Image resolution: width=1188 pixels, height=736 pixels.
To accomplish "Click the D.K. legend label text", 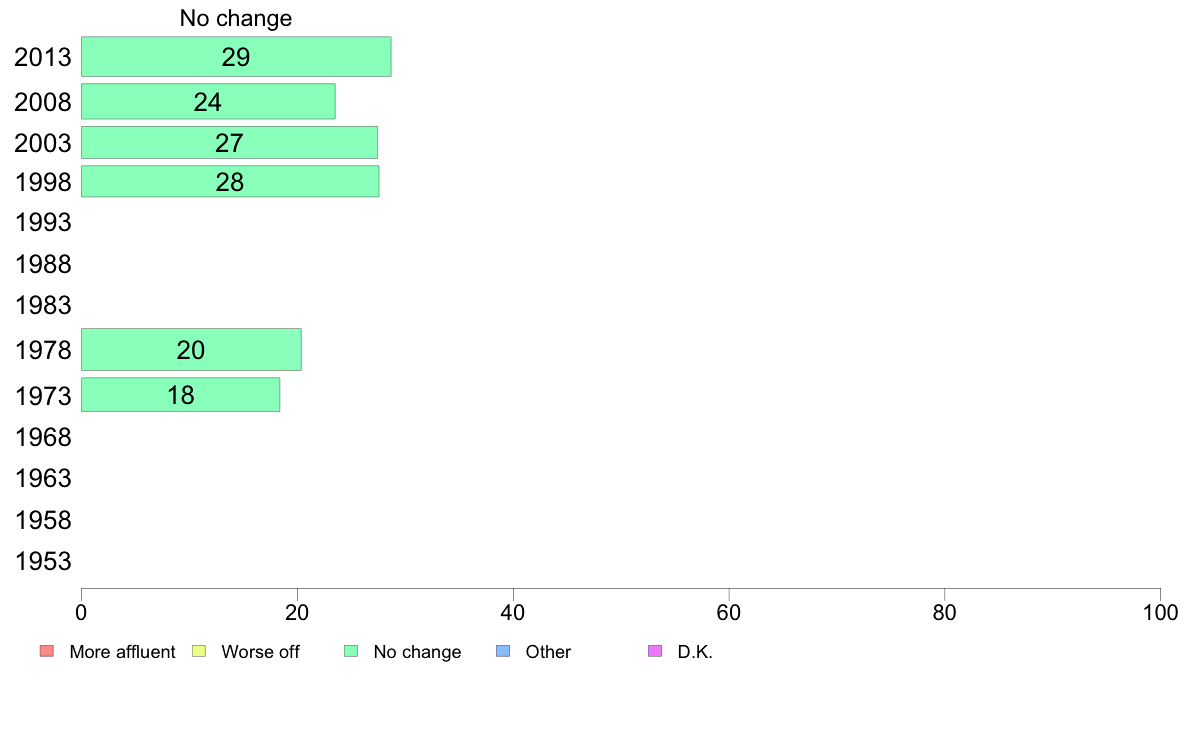I will (695, 652).
